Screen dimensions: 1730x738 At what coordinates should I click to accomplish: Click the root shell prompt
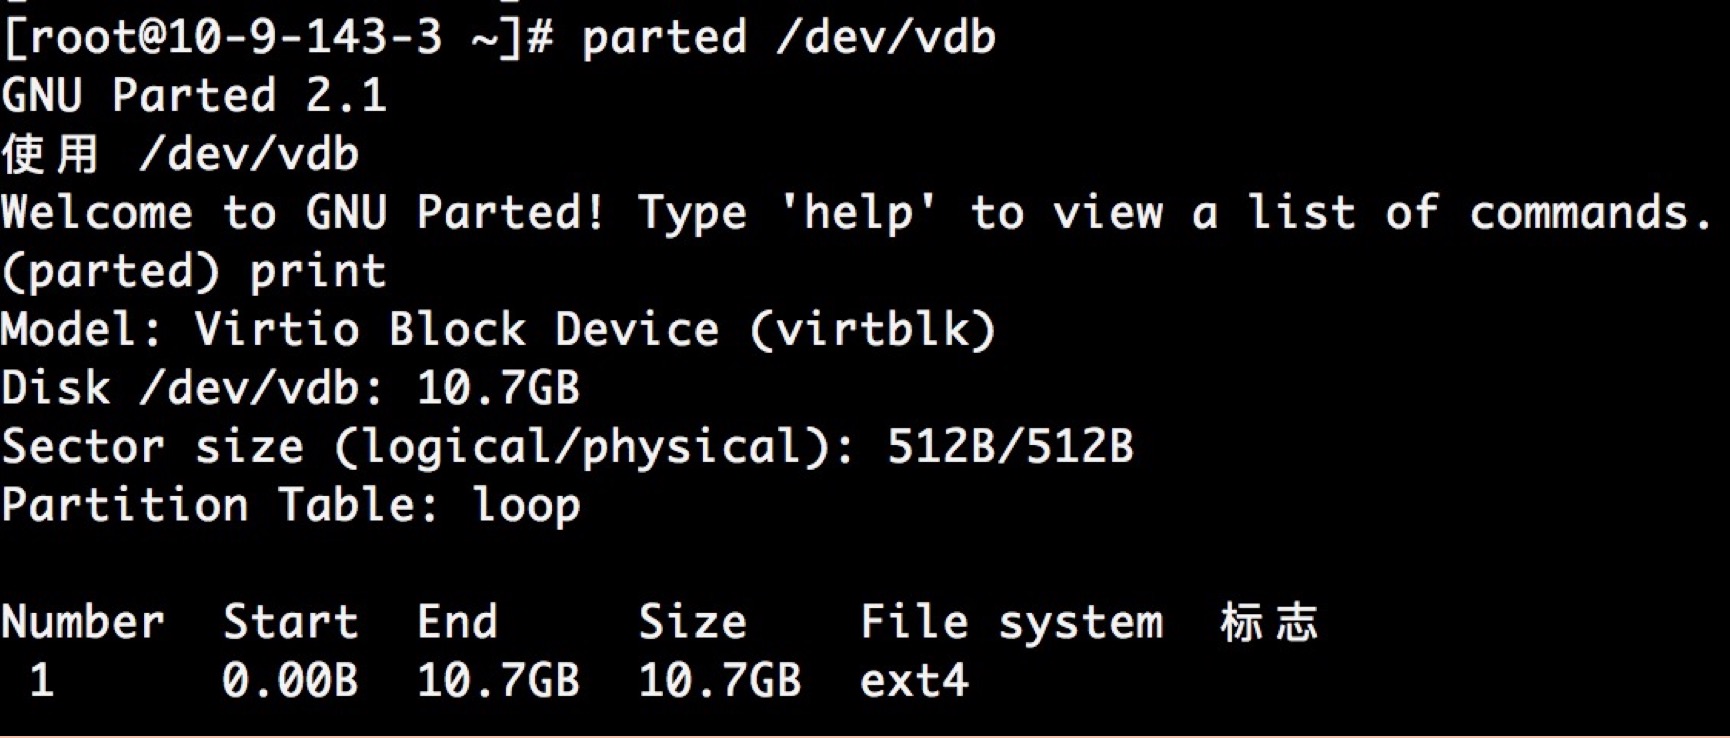[277, 38]
